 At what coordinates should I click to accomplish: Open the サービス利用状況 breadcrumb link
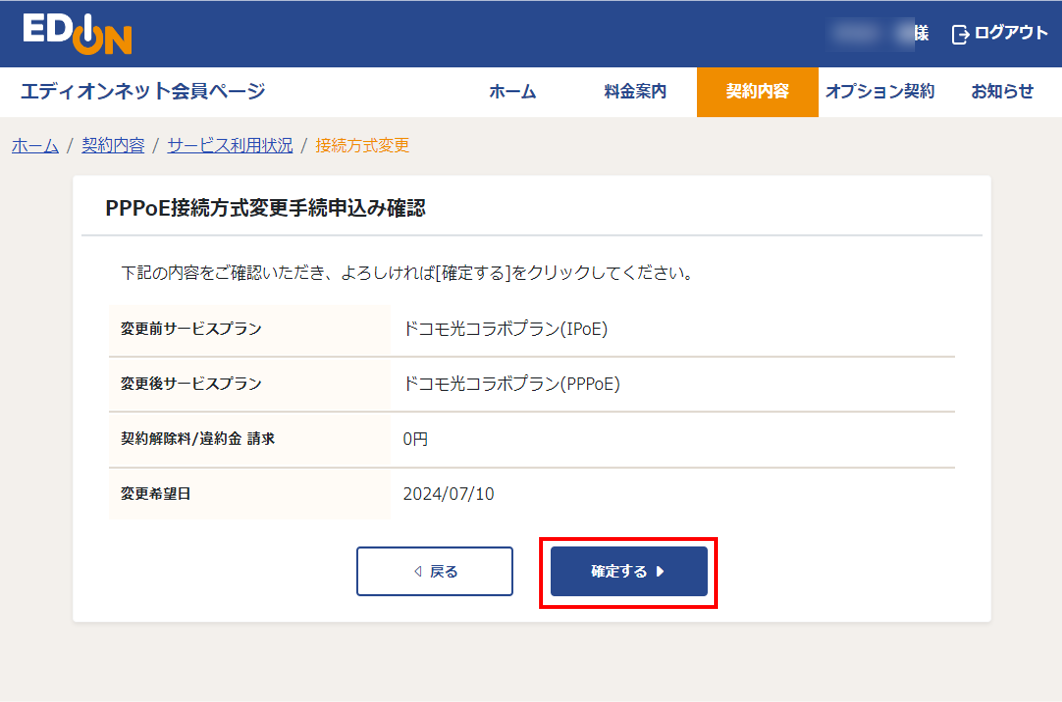coord(230,146)
